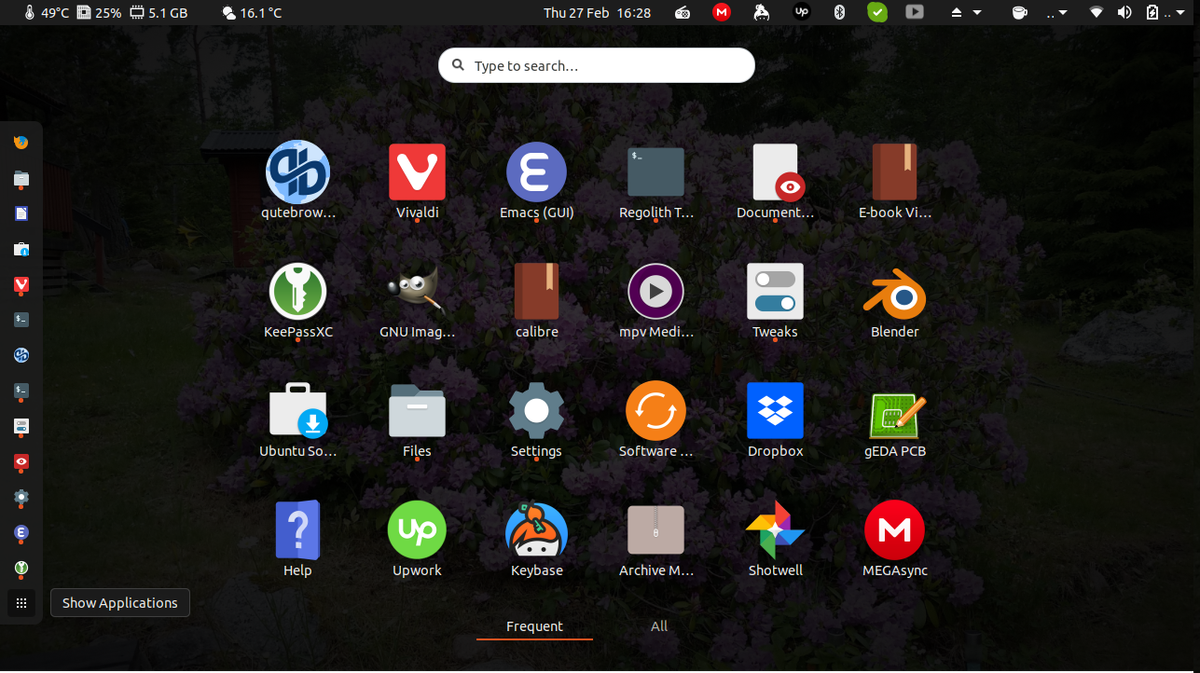Switch to the All applications tab
Image resolution: width=1200 pixels, height=673 pixels.
659,626
